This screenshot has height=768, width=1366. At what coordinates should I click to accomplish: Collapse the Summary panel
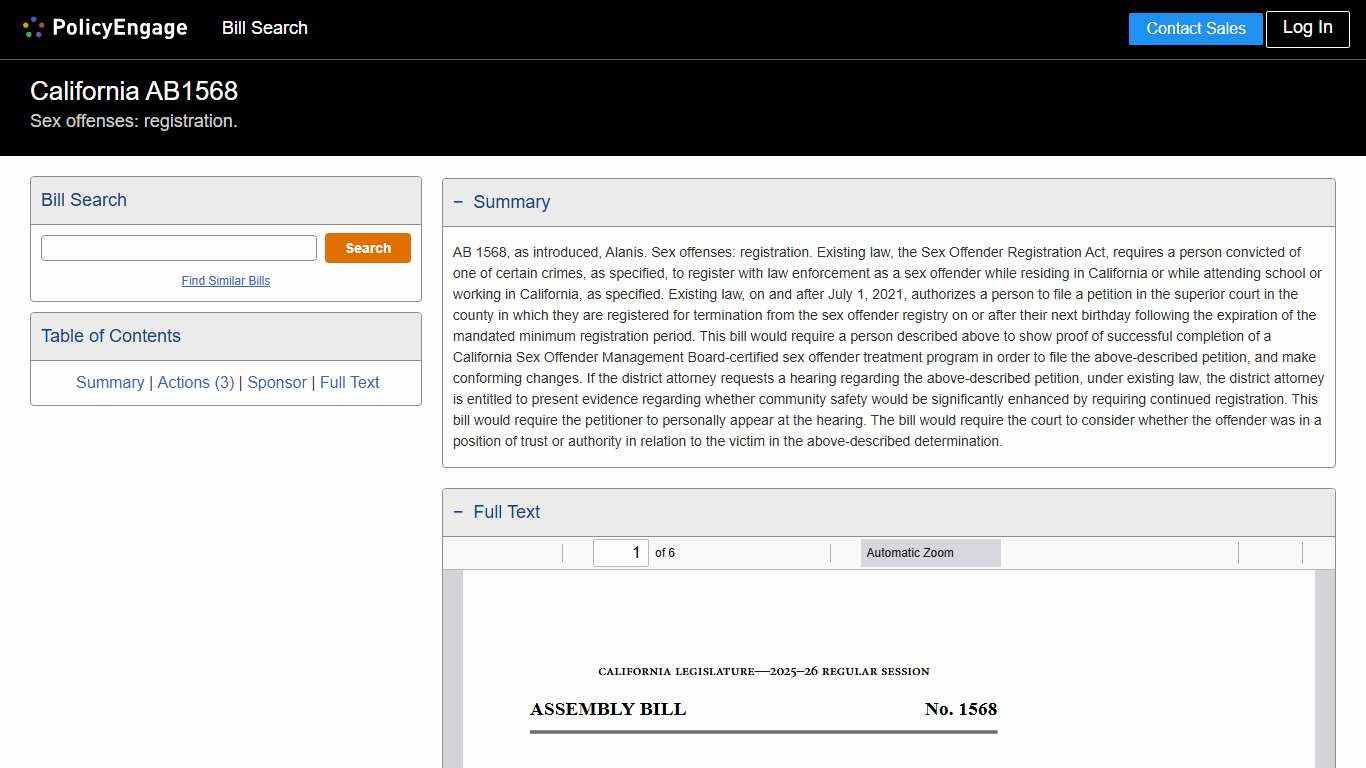[x=460, y=201]
